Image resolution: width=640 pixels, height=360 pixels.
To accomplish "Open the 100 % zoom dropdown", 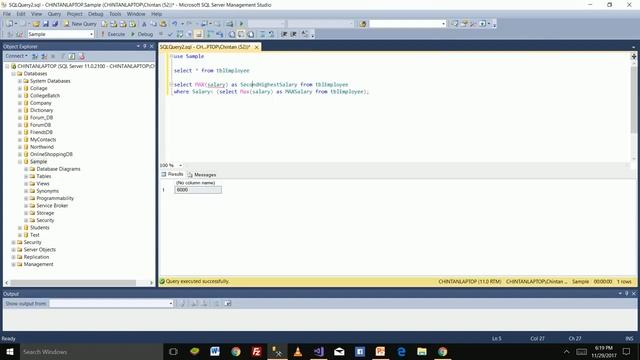I will [180, 165].
